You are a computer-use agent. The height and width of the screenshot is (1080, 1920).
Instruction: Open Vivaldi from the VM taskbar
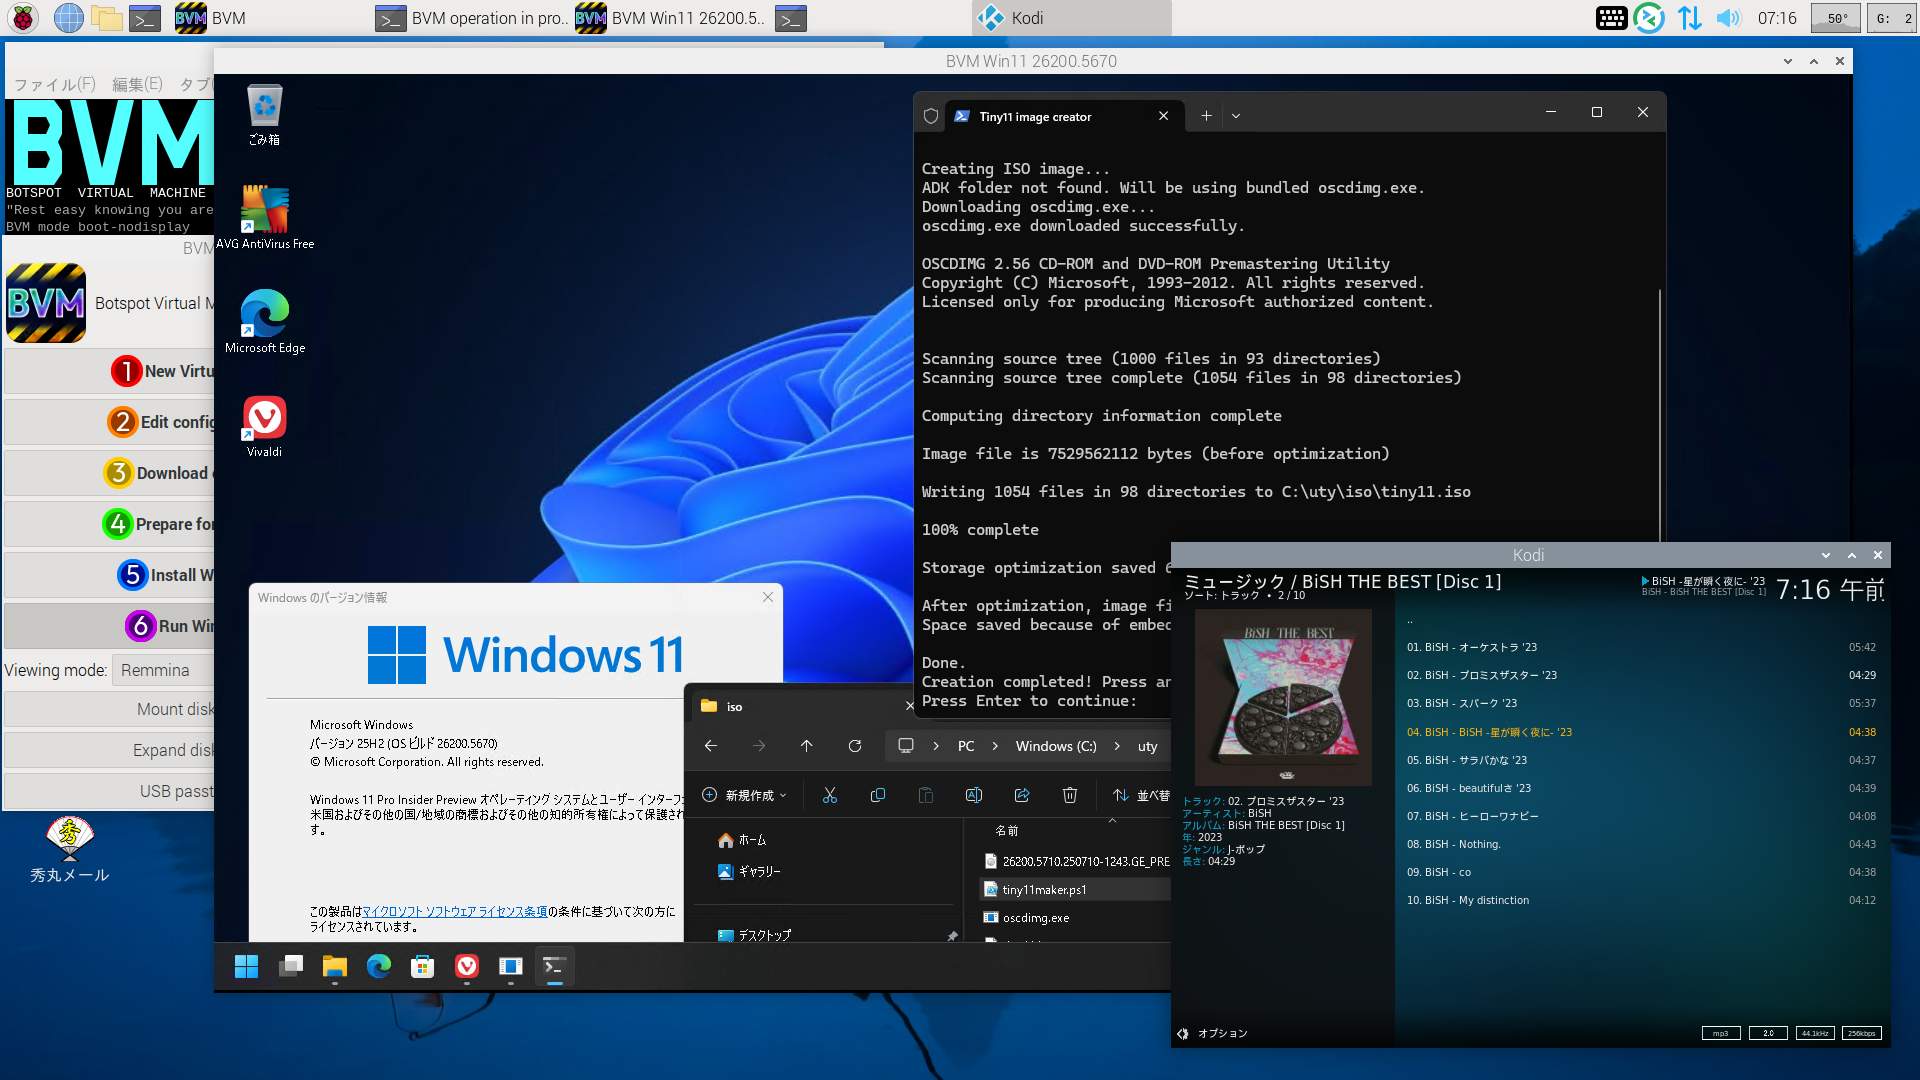(466, 966)
